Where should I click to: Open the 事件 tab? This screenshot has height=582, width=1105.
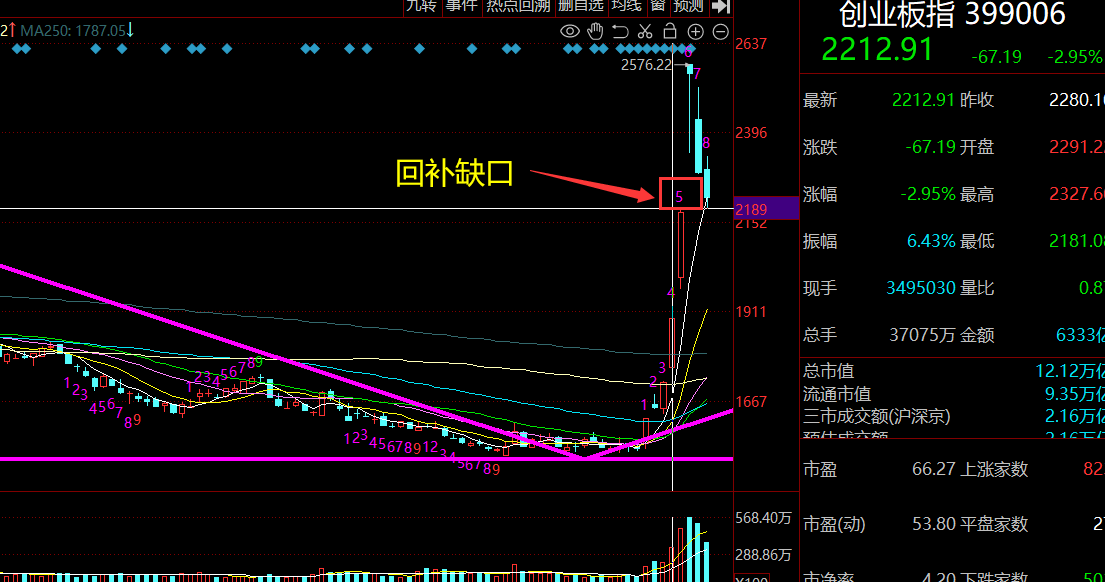pyautogui.click(x=461, y=6)
